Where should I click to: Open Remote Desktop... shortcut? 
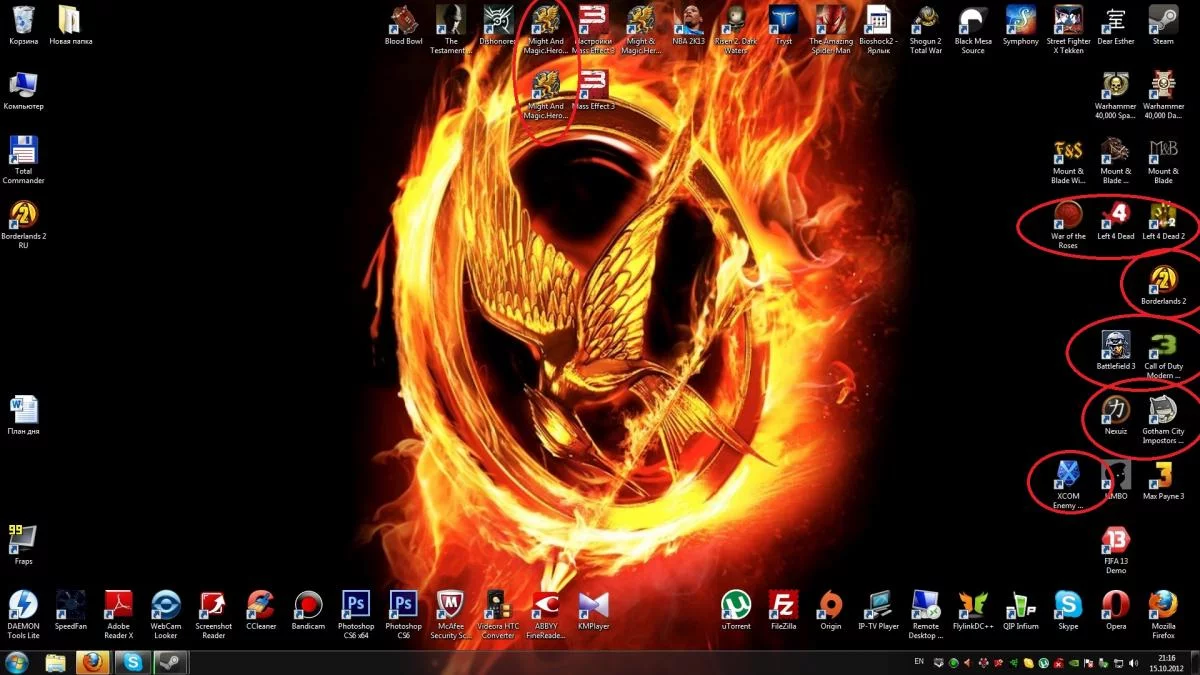pos(926,615)
